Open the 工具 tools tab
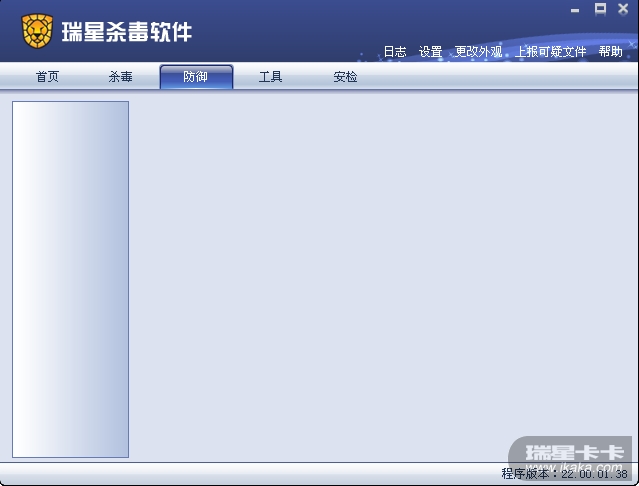The height and width of the screenshot is (486, 639). coord(270,77)
